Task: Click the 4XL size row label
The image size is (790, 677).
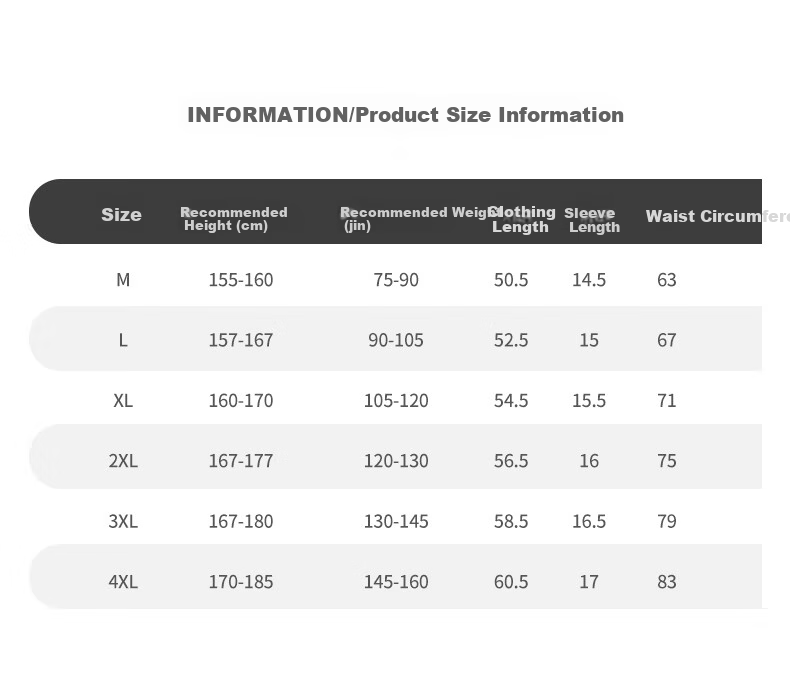Action: (123, 582)
